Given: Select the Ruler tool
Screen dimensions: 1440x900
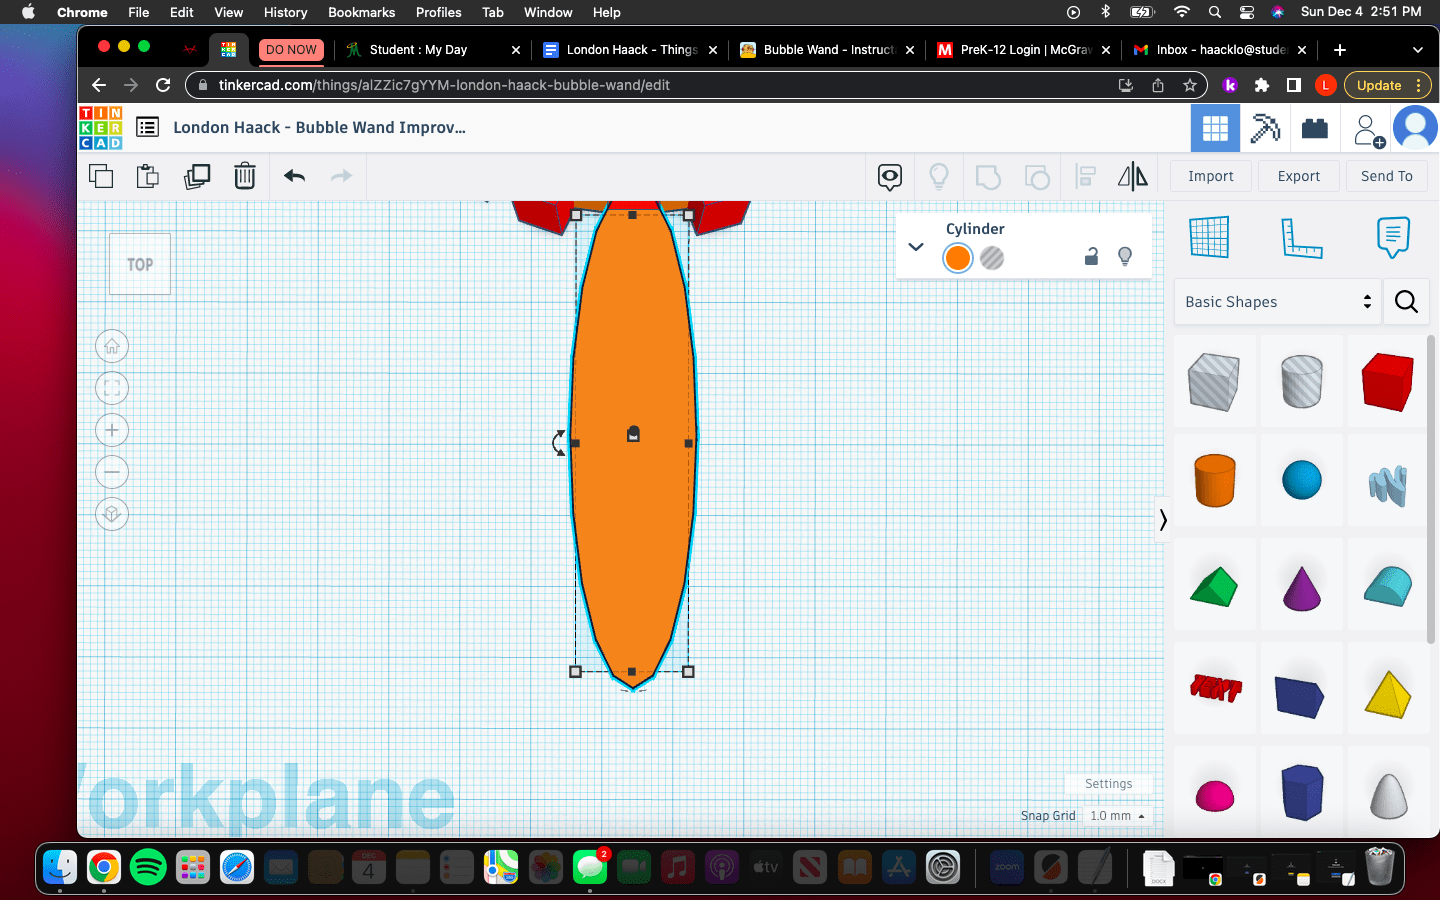Looking at the screenshot, I should (1301, 238).
